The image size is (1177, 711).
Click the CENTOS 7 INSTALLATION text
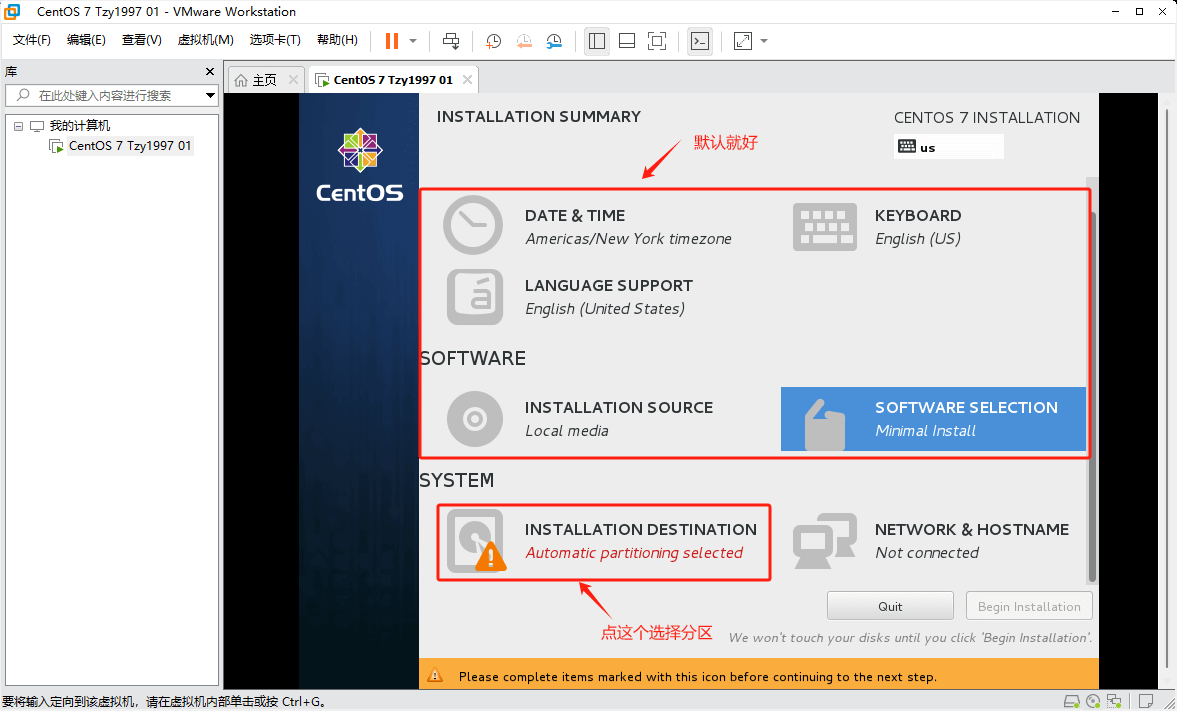pyautogui.click(x=987, y=118)
